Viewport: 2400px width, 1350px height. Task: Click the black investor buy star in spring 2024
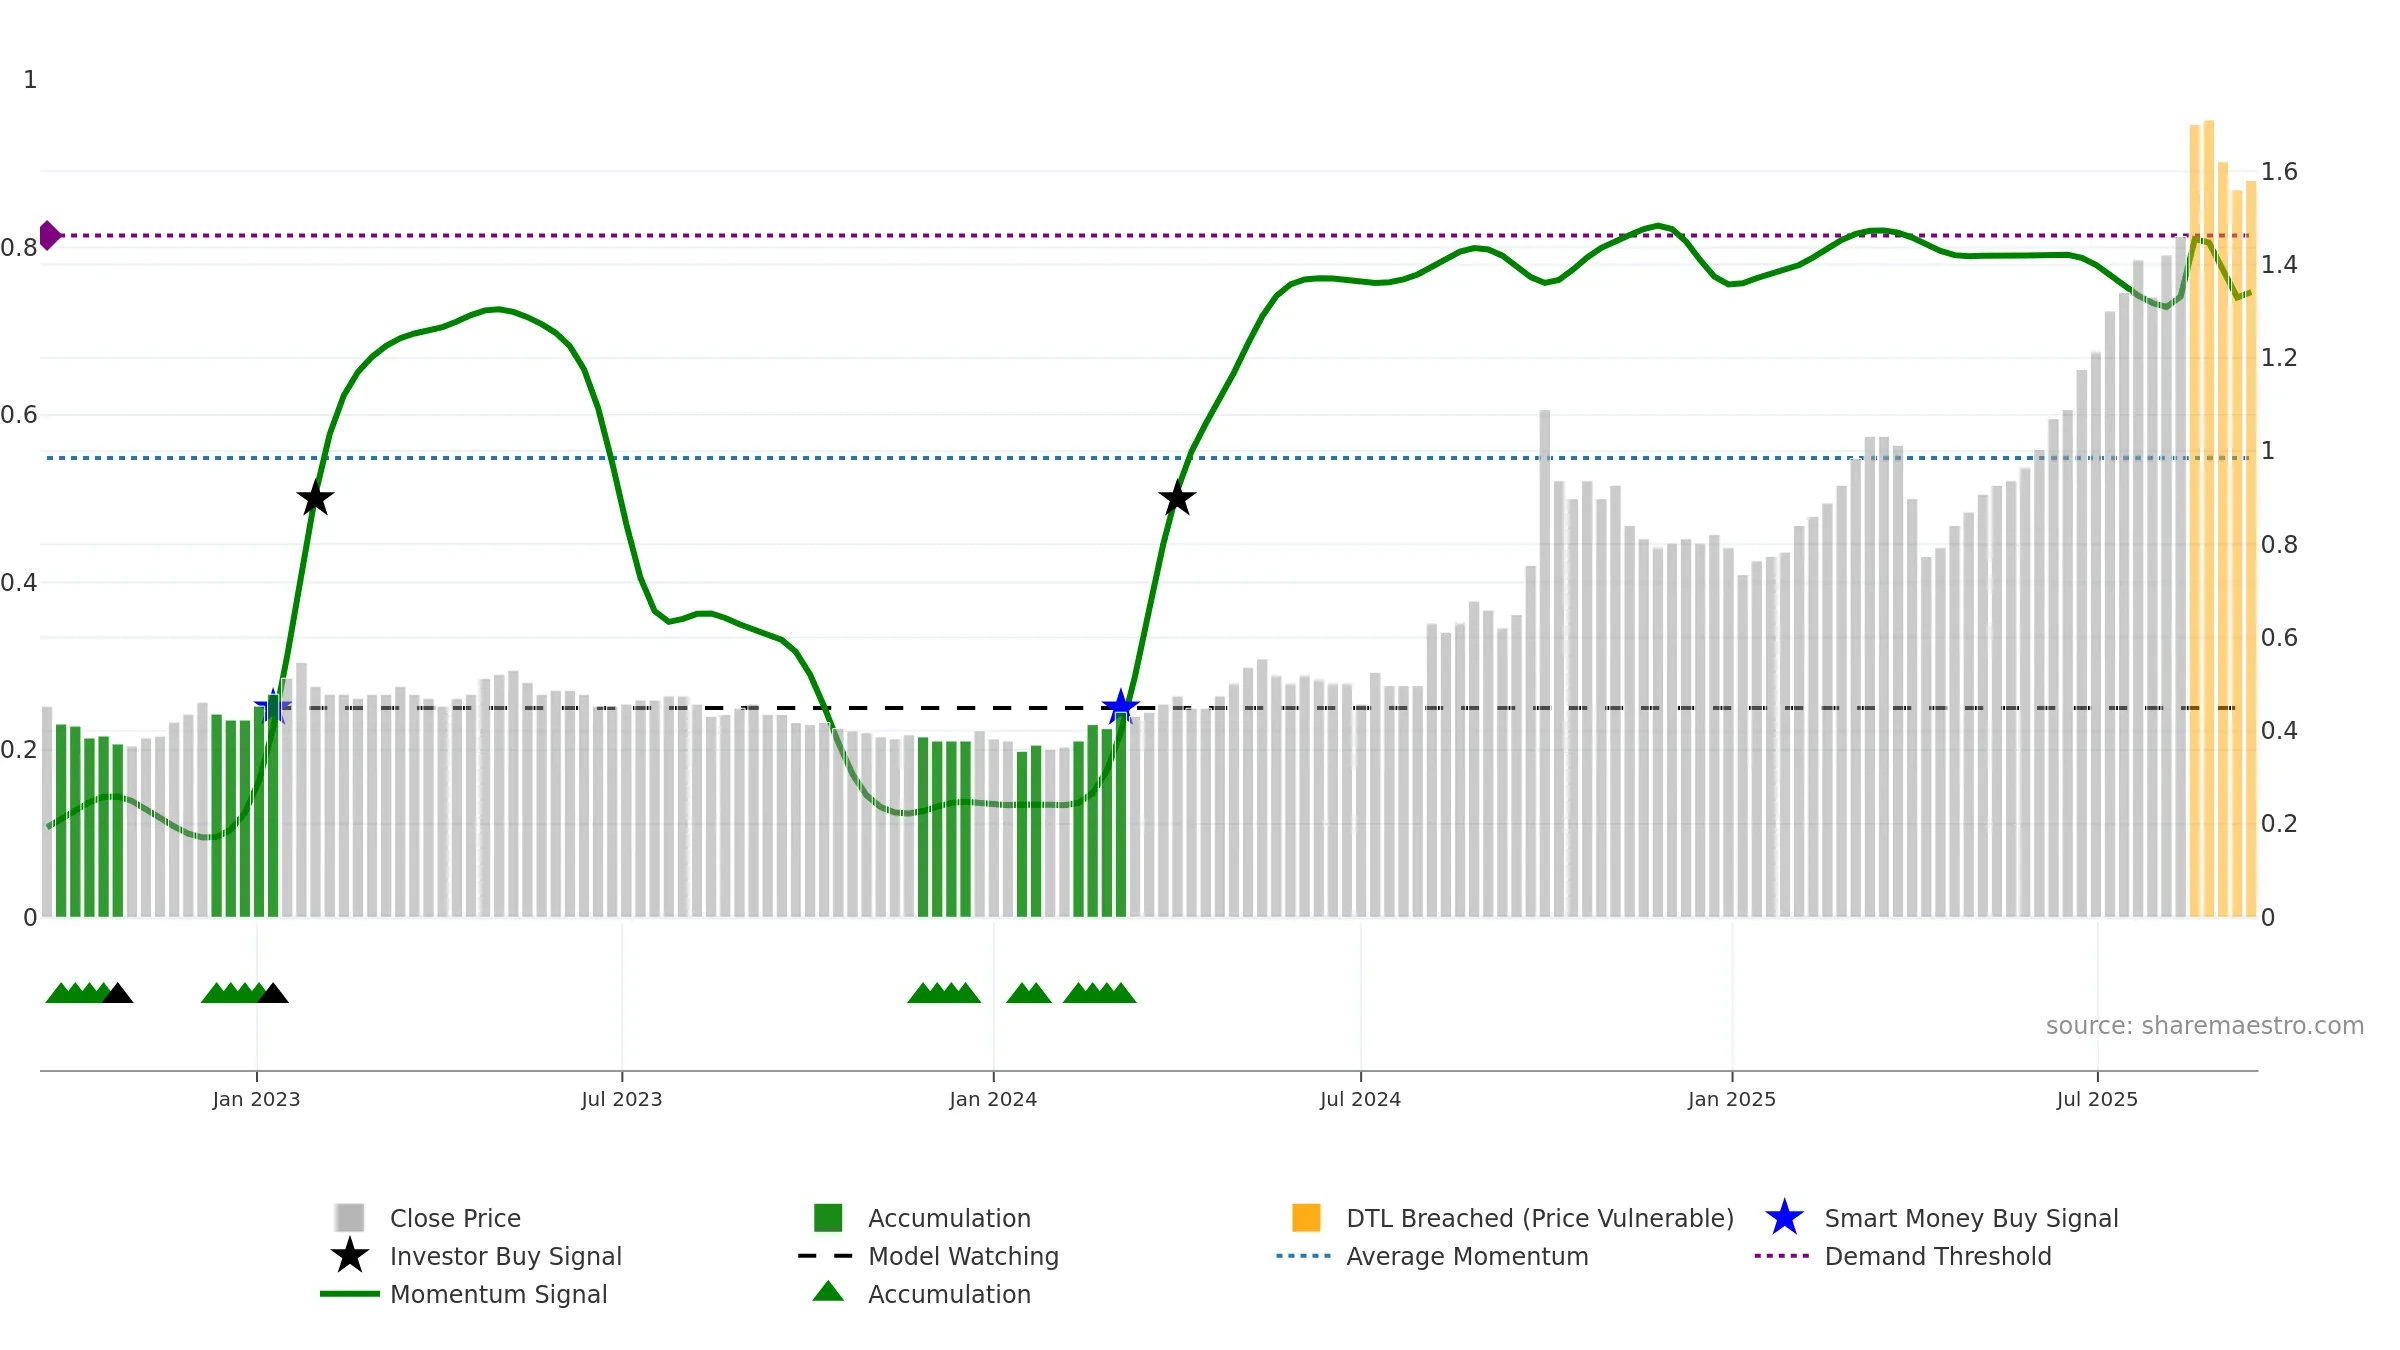coord(1177,497)
